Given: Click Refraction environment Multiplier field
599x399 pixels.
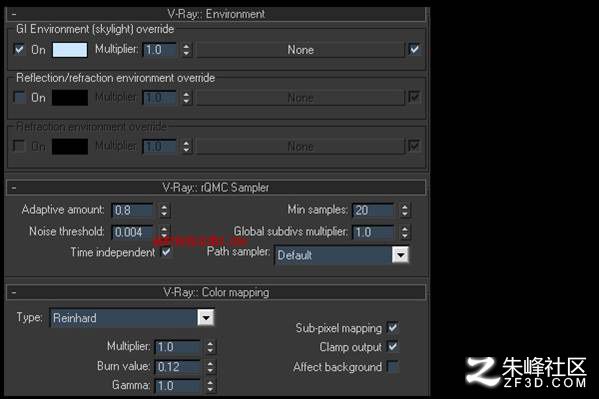Looking at the screenshot, I should (160, 146).
